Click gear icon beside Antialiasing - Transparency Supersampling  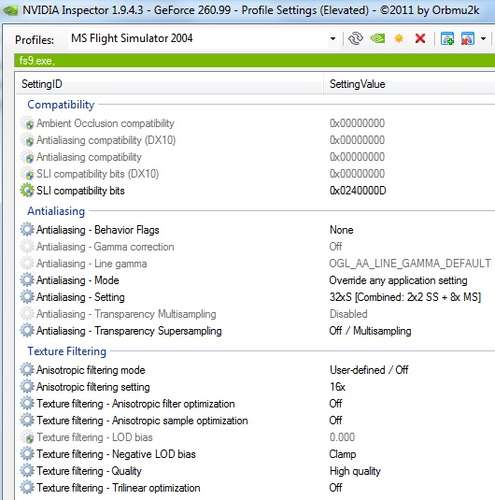tap(27, 331)
